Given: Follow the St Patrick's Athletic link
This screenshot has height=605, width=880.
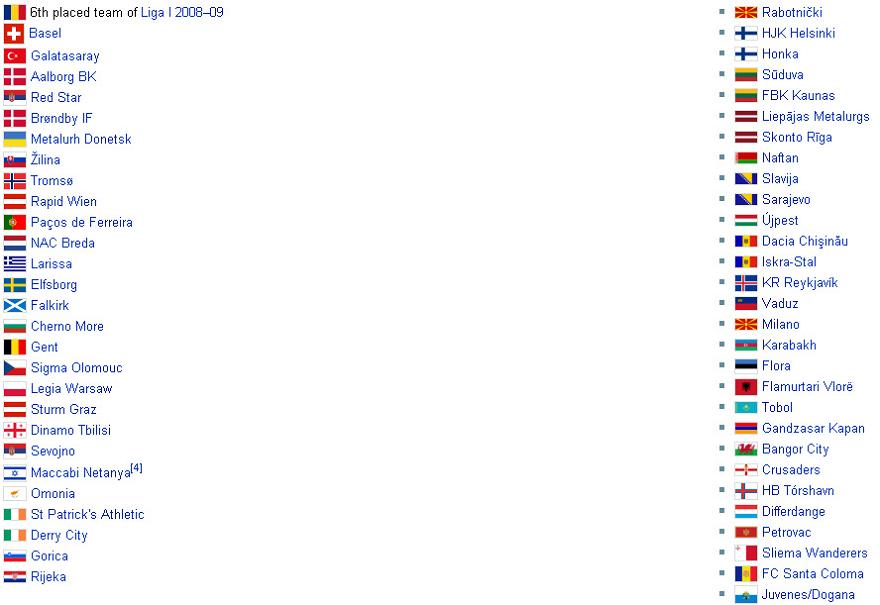Looking at the screenshot, I should point(87,514).
